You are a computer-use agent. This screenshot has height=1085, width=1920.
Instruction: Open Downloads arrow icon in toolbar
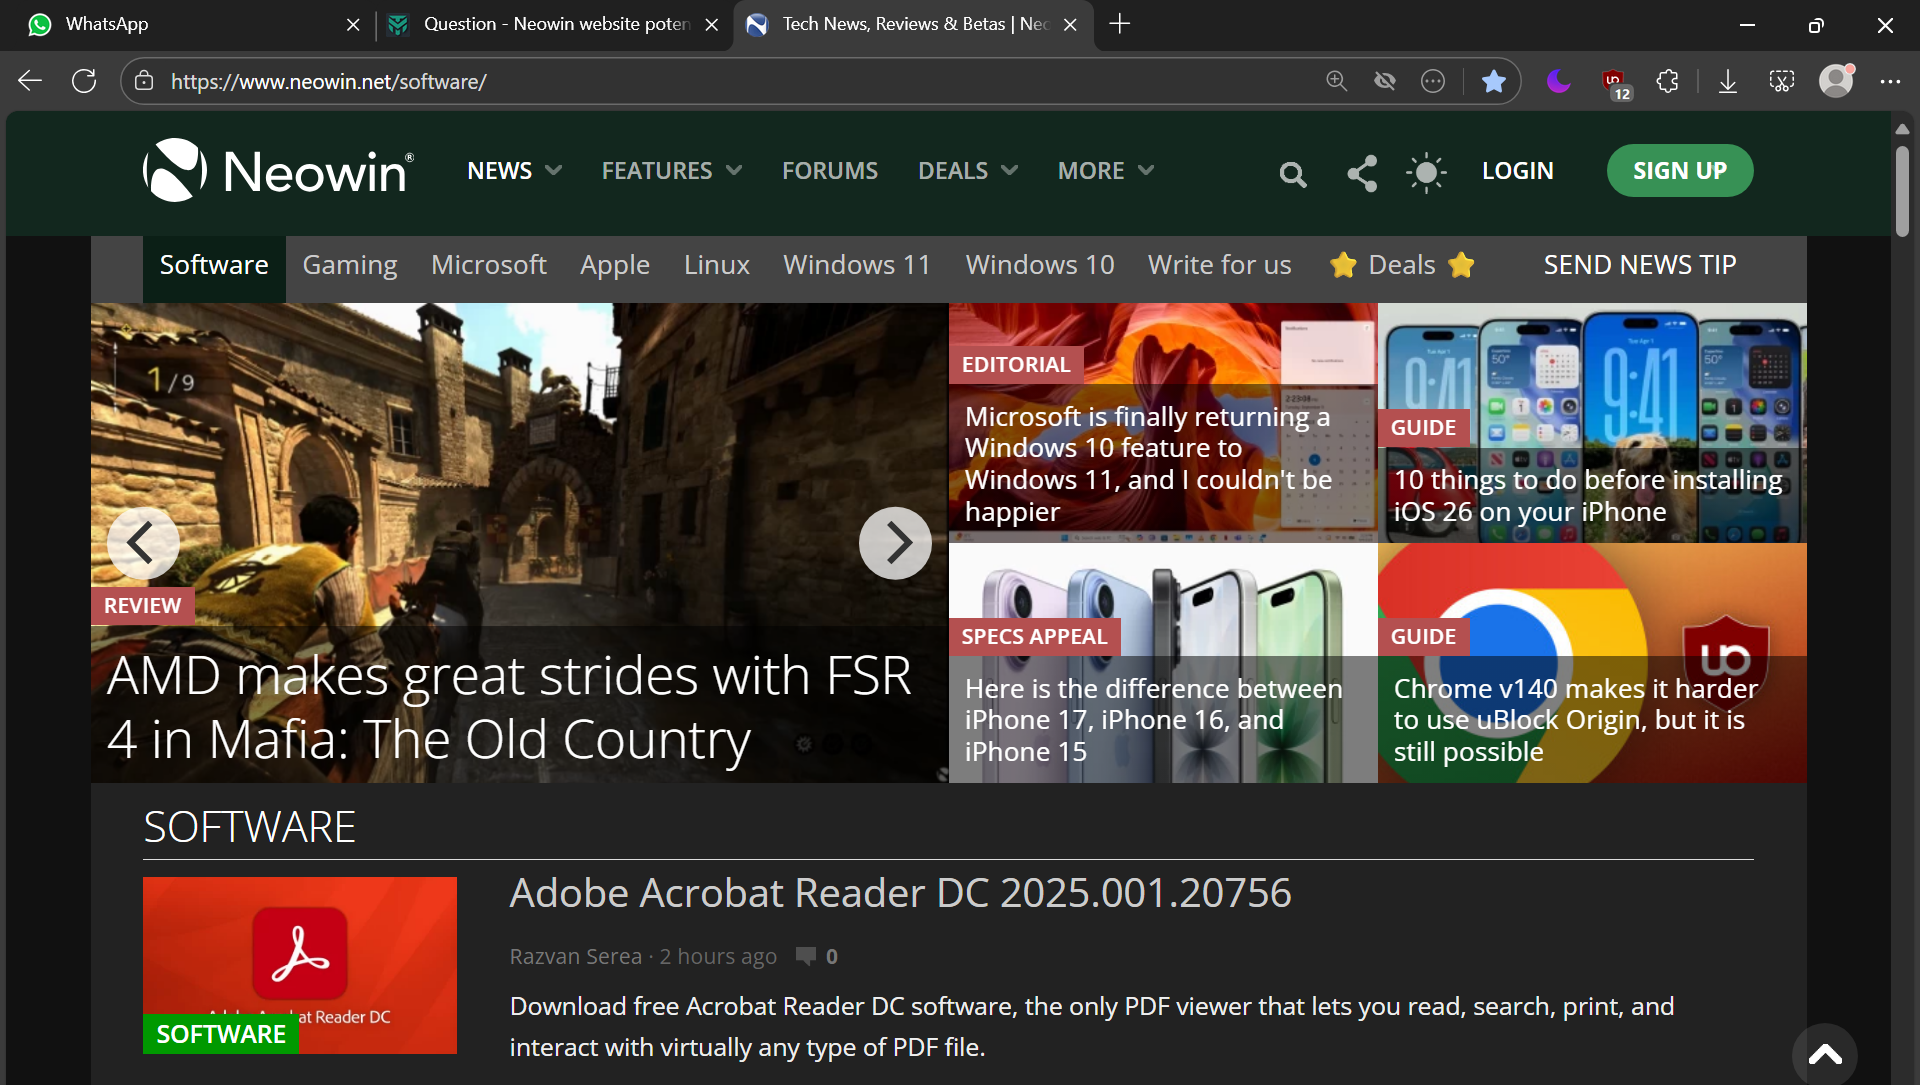point(1727,82)
